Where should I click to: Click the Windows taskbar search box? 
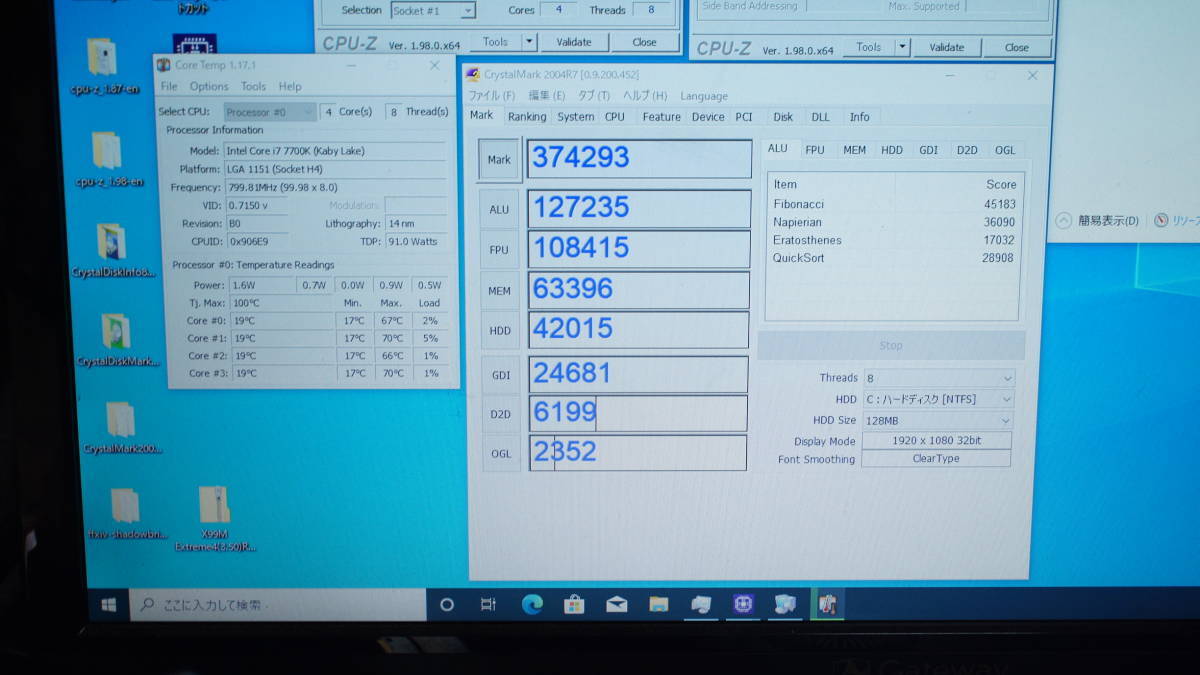tap(279, 605)
